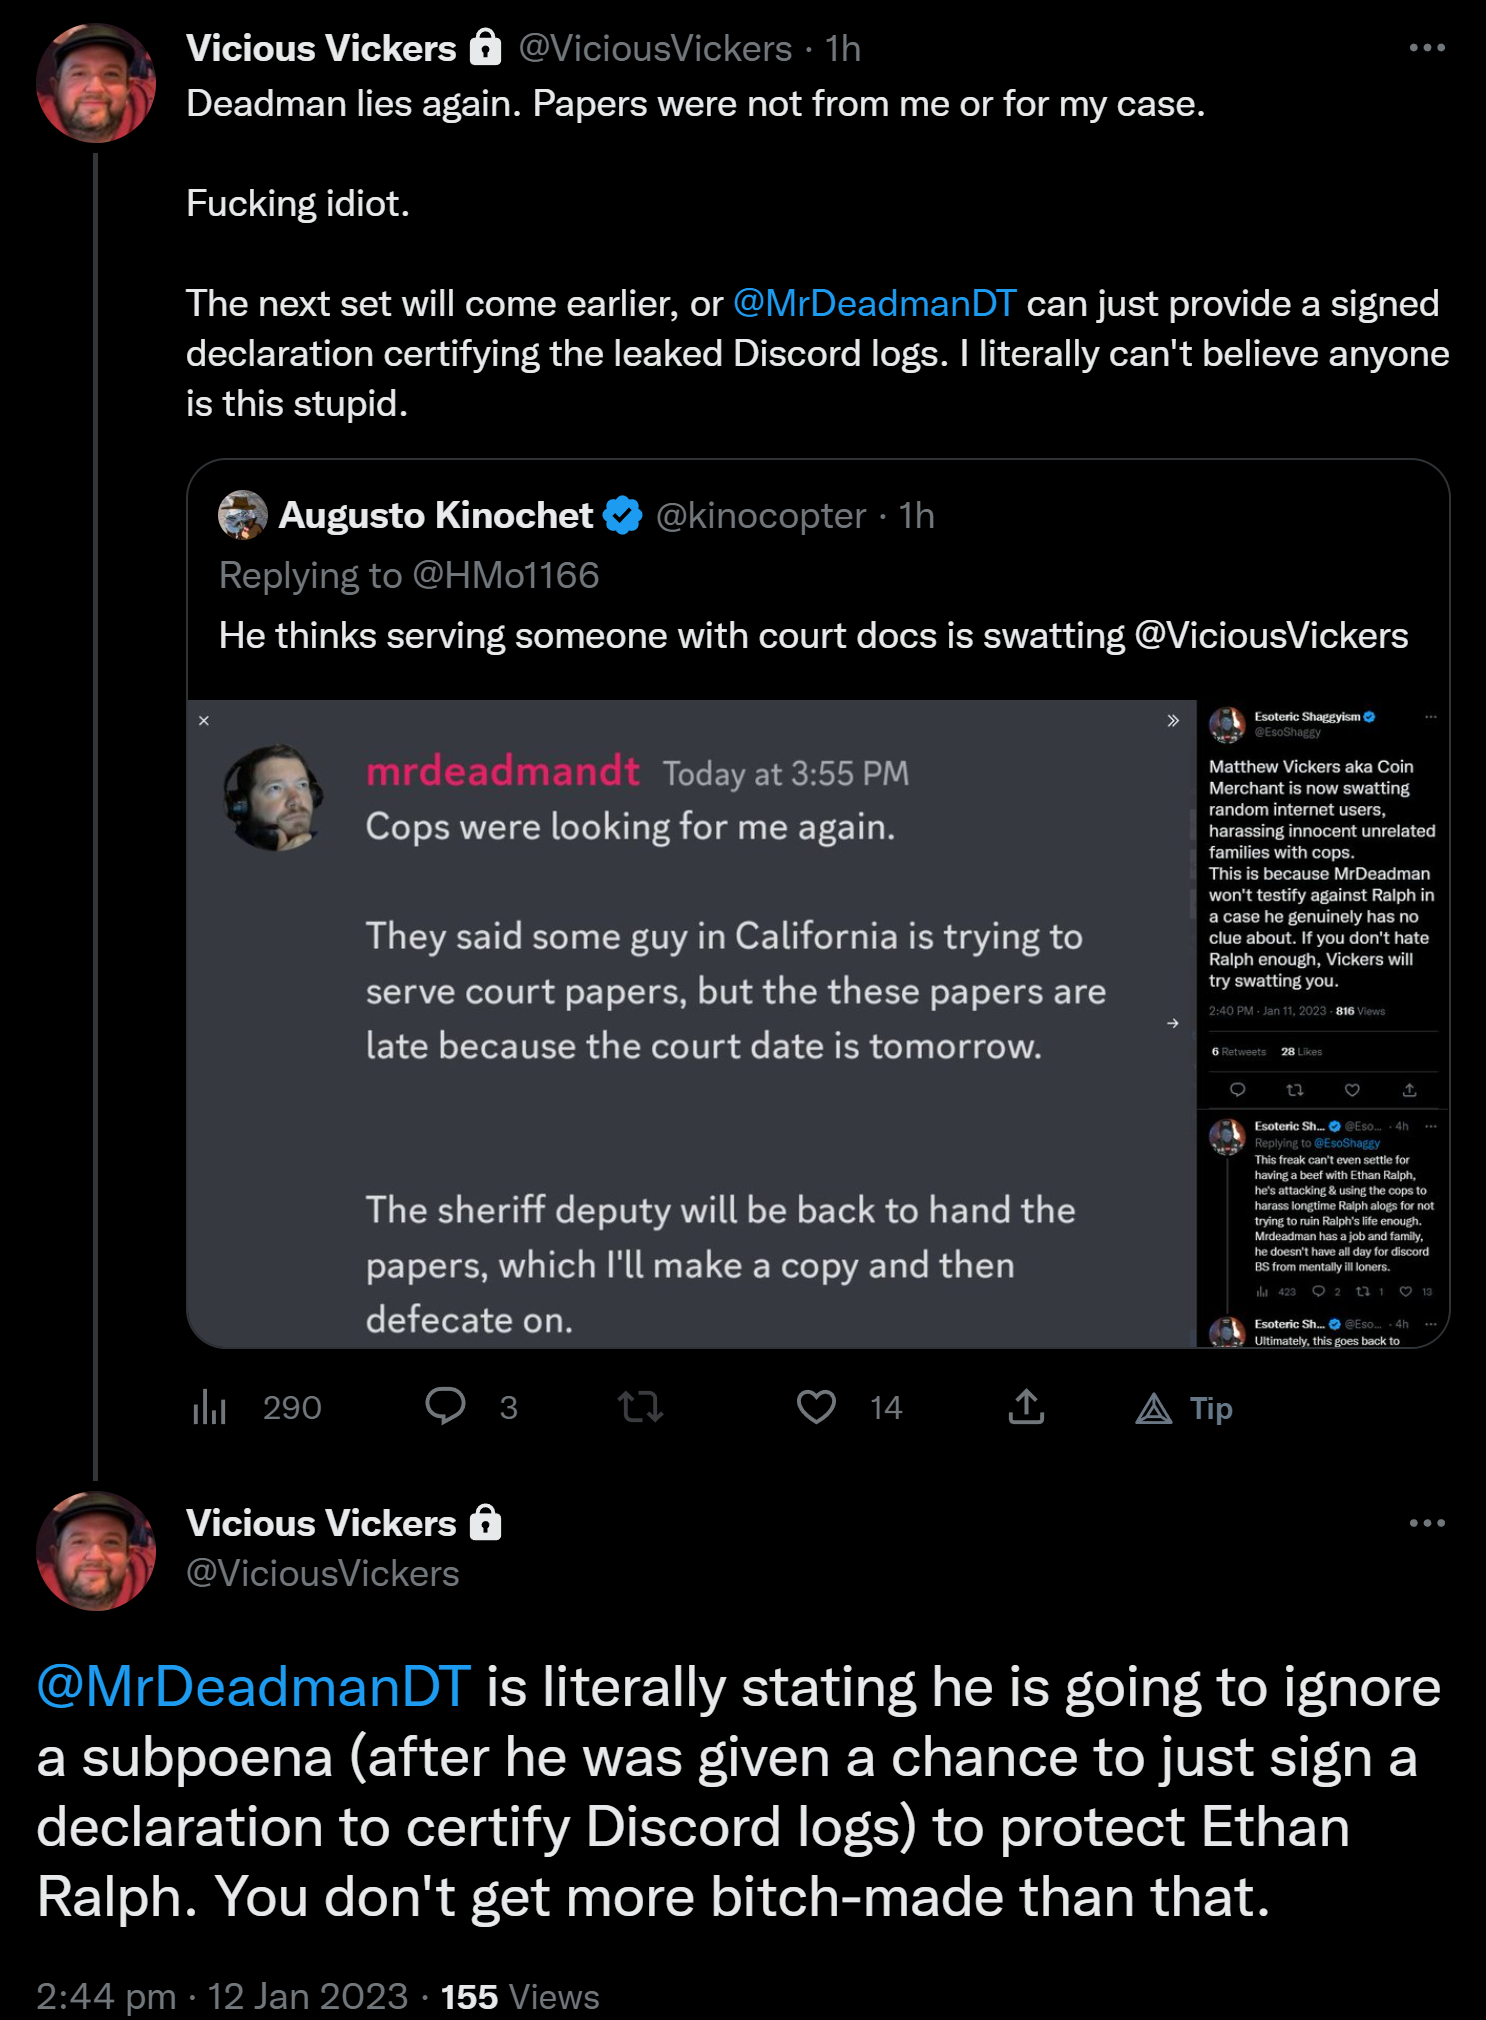The width and height of the screenshot is (1486, 2020).
Task: Close the embedded screenshot X icon
Action: pos(204,720)
